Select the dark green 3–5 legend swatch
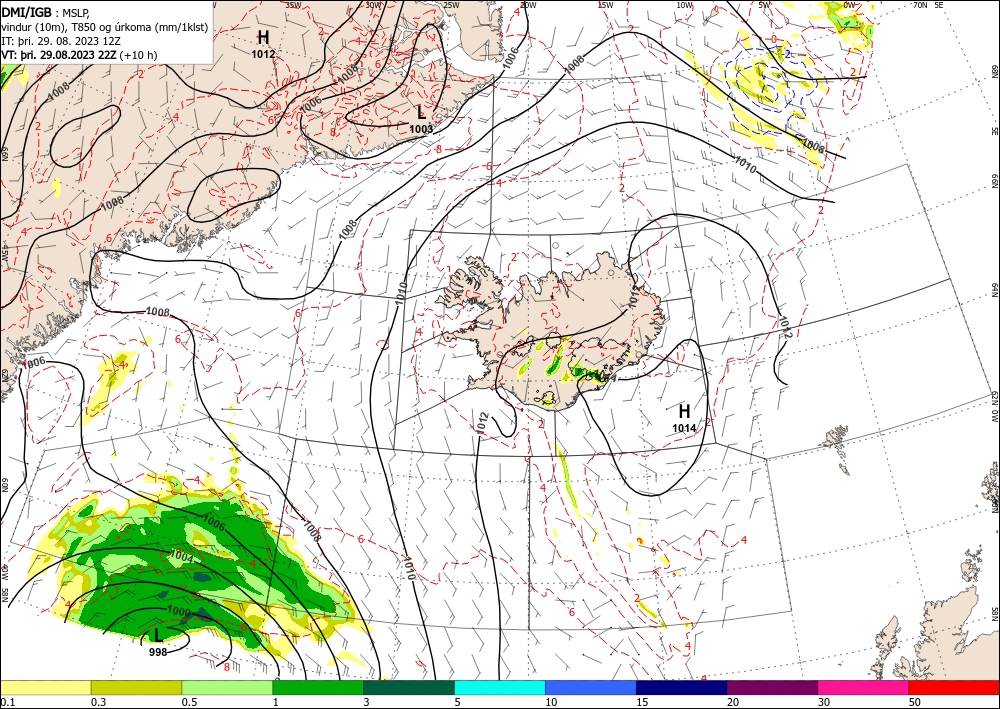This screenshot has width=1000, height=709. coord(409,688)
